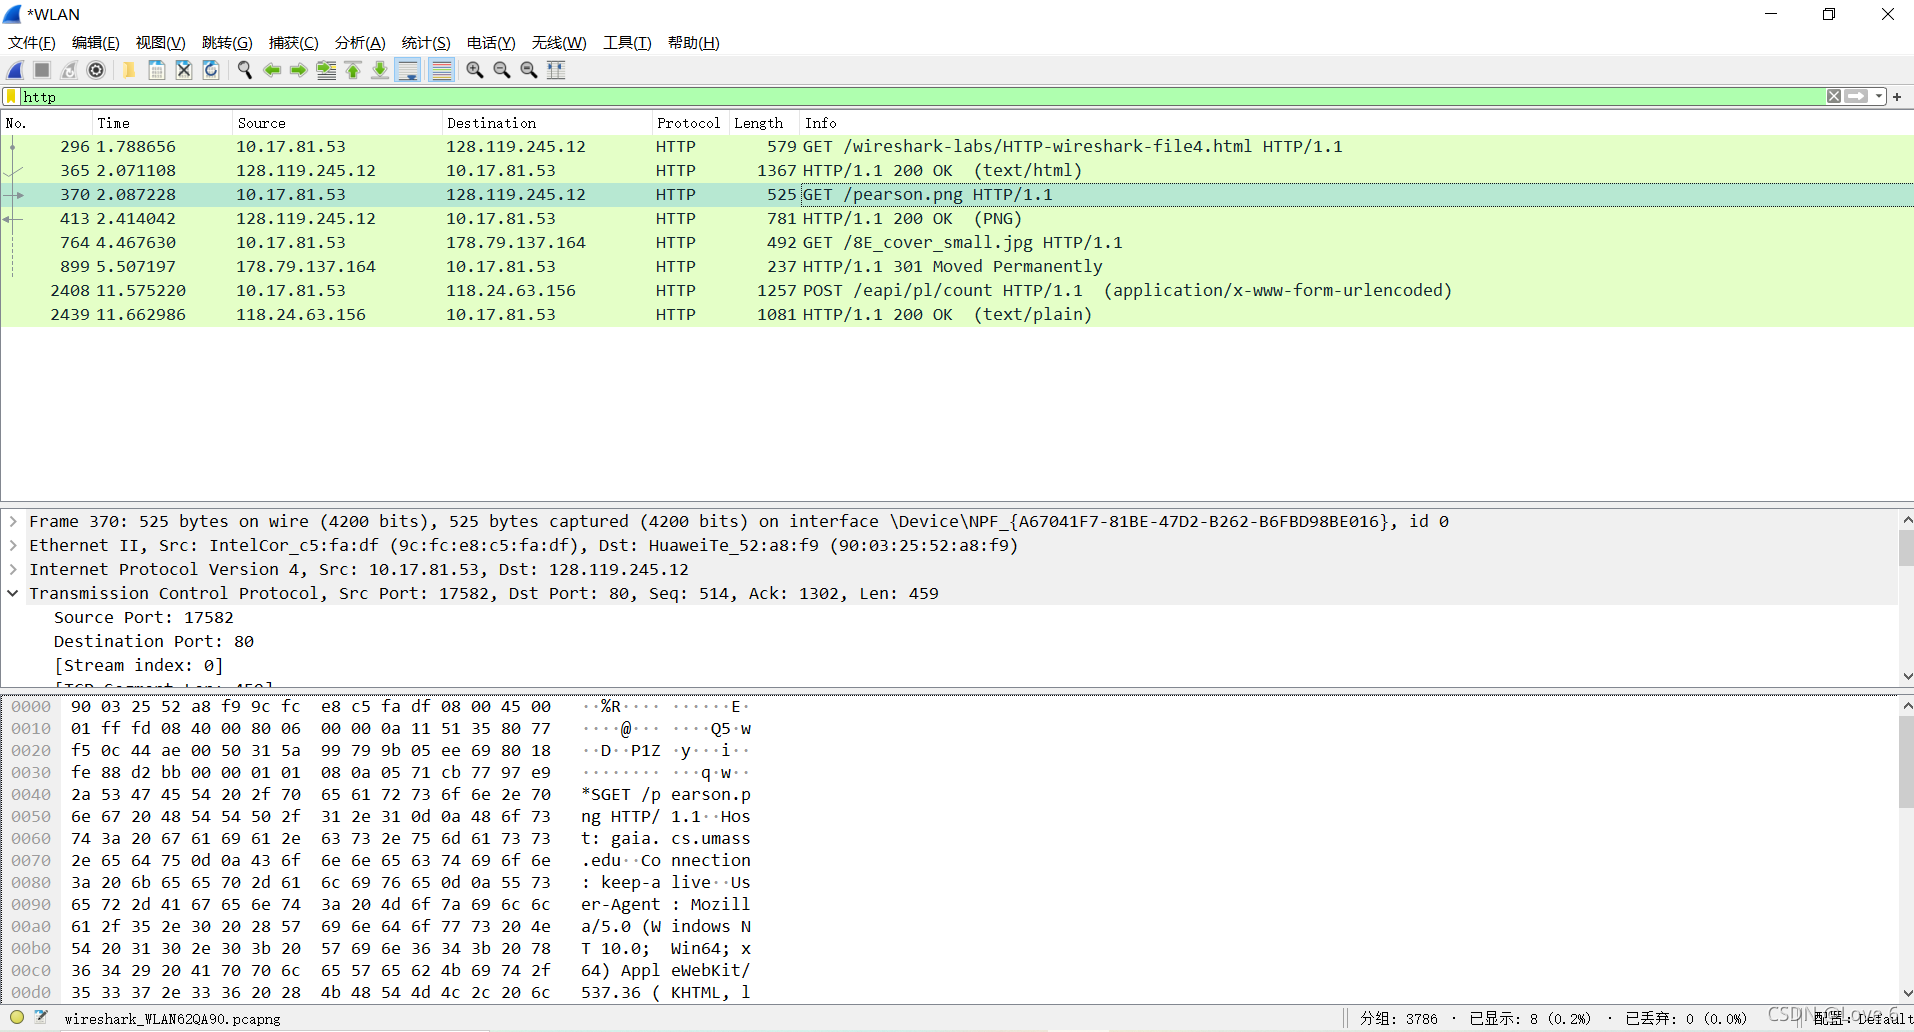Expand the Ethernet II details
The height and width of the screenshot is (1032, 1914).
click(13, 545)
